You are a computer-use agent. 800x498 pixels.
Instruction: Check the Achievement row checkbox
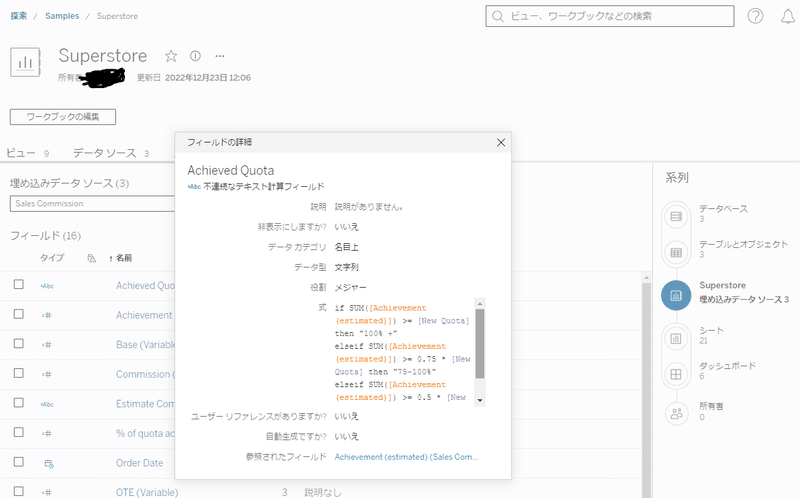pyautogui.click(x=19, y=314)
